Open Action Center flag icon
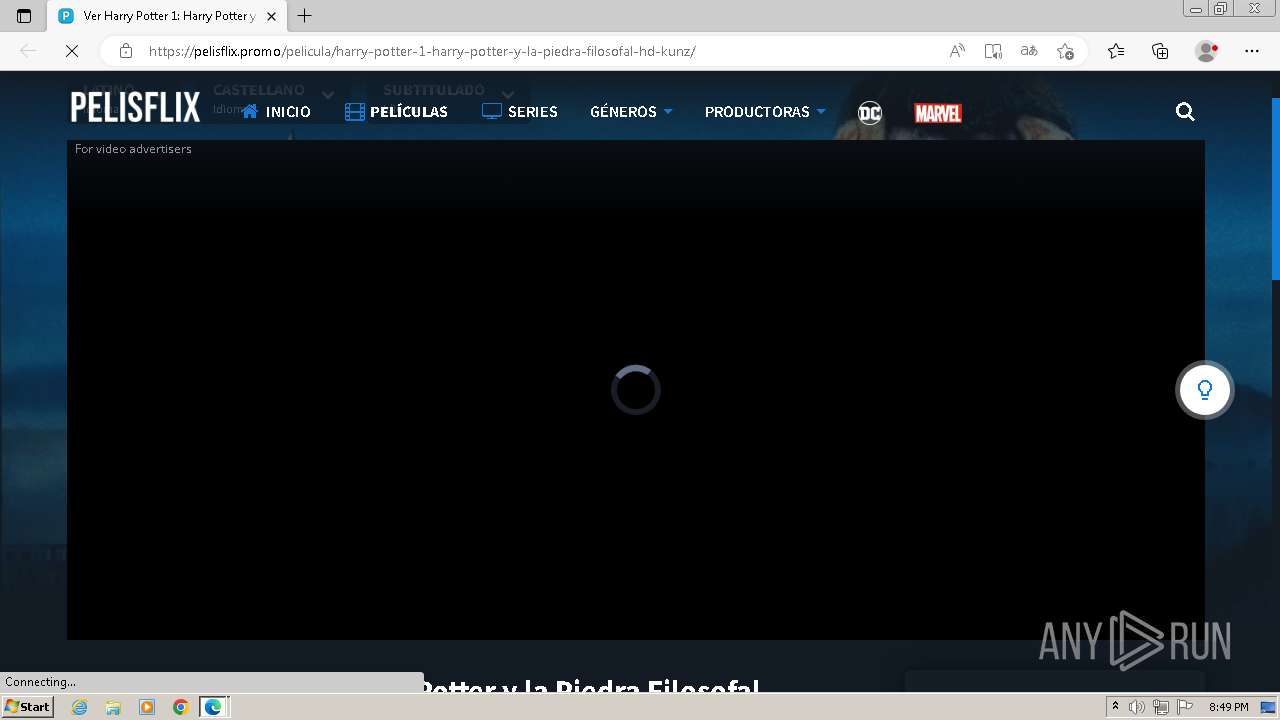Viewport: 1280px width, 720px height. tap(1185, 707)
